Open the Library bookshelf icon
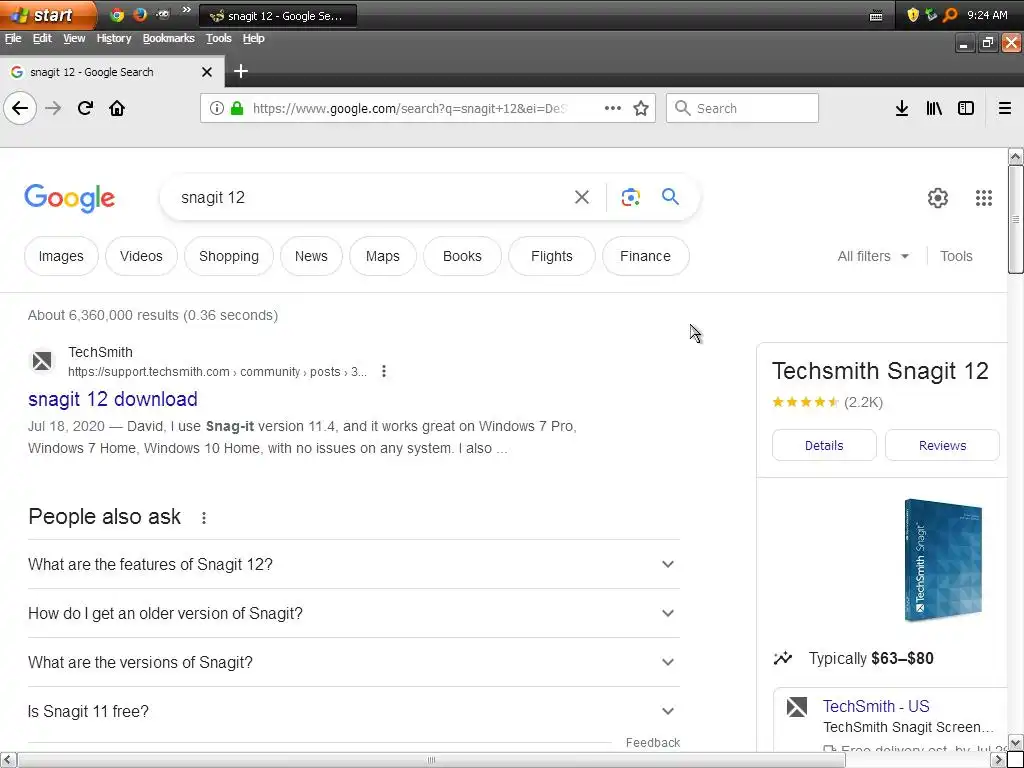The image size is (1024, 768). coord(934,108)
